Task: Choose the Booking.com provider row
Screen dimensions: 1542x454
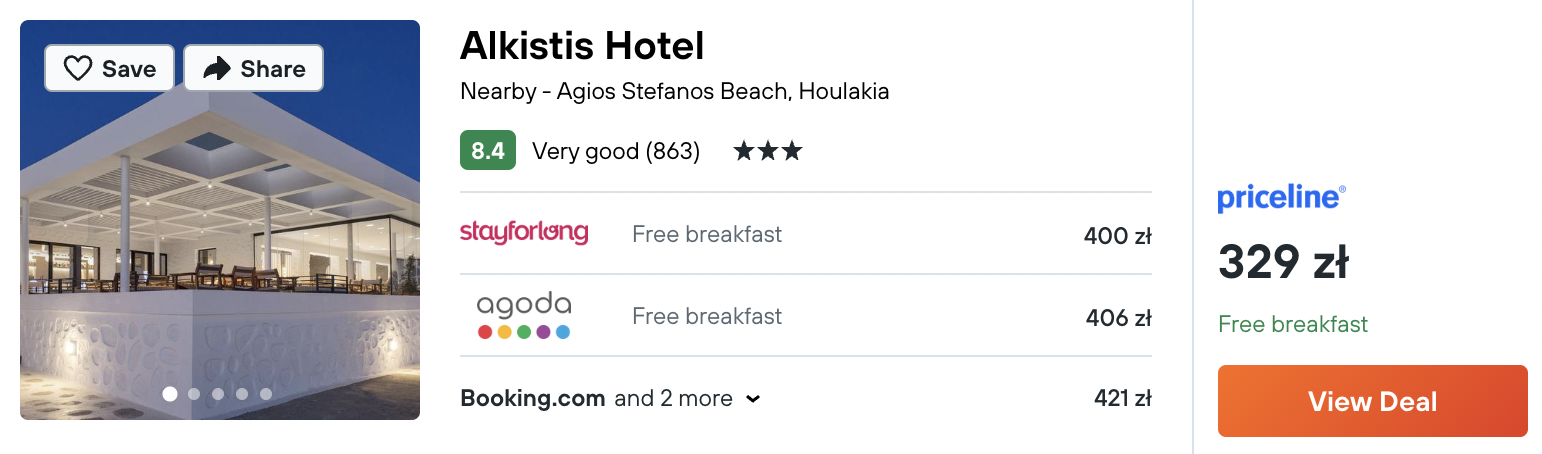Action: (x=532, y=398)
